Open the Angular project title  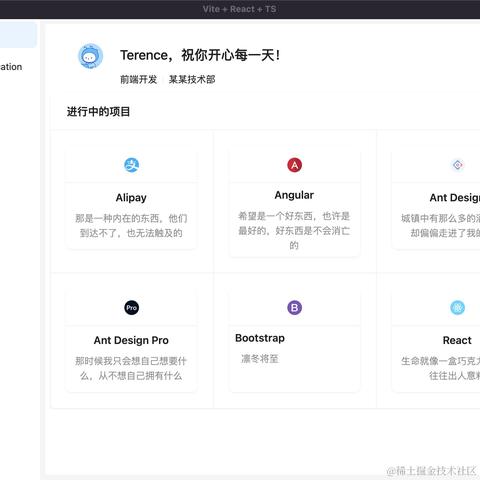click(x=294, y=195)
